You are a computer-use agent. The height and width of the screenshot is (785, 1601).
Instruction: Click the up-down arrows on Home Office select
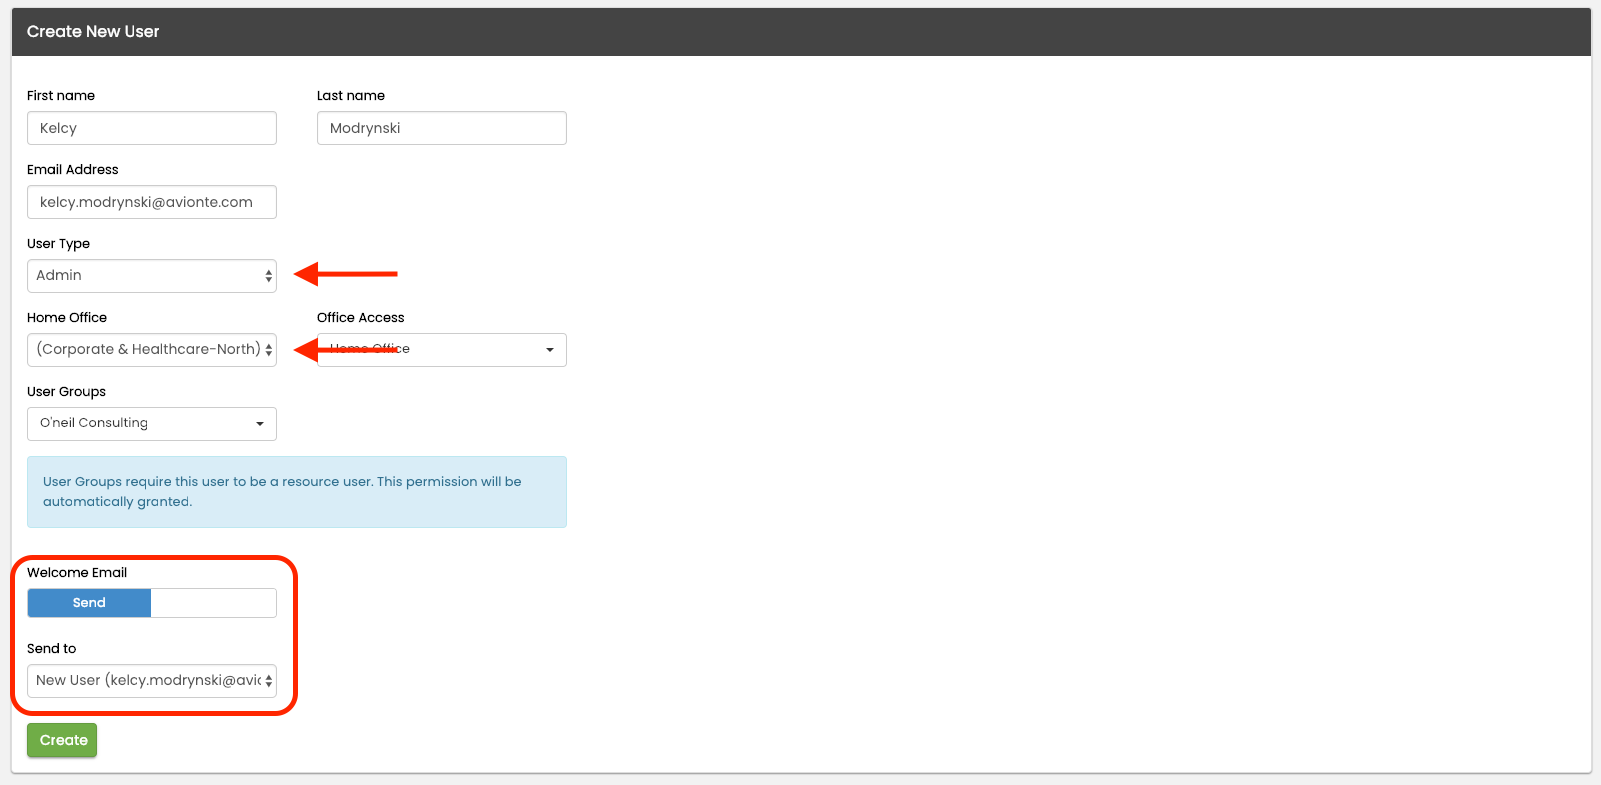pyautogui.click(x=268, y=350)
